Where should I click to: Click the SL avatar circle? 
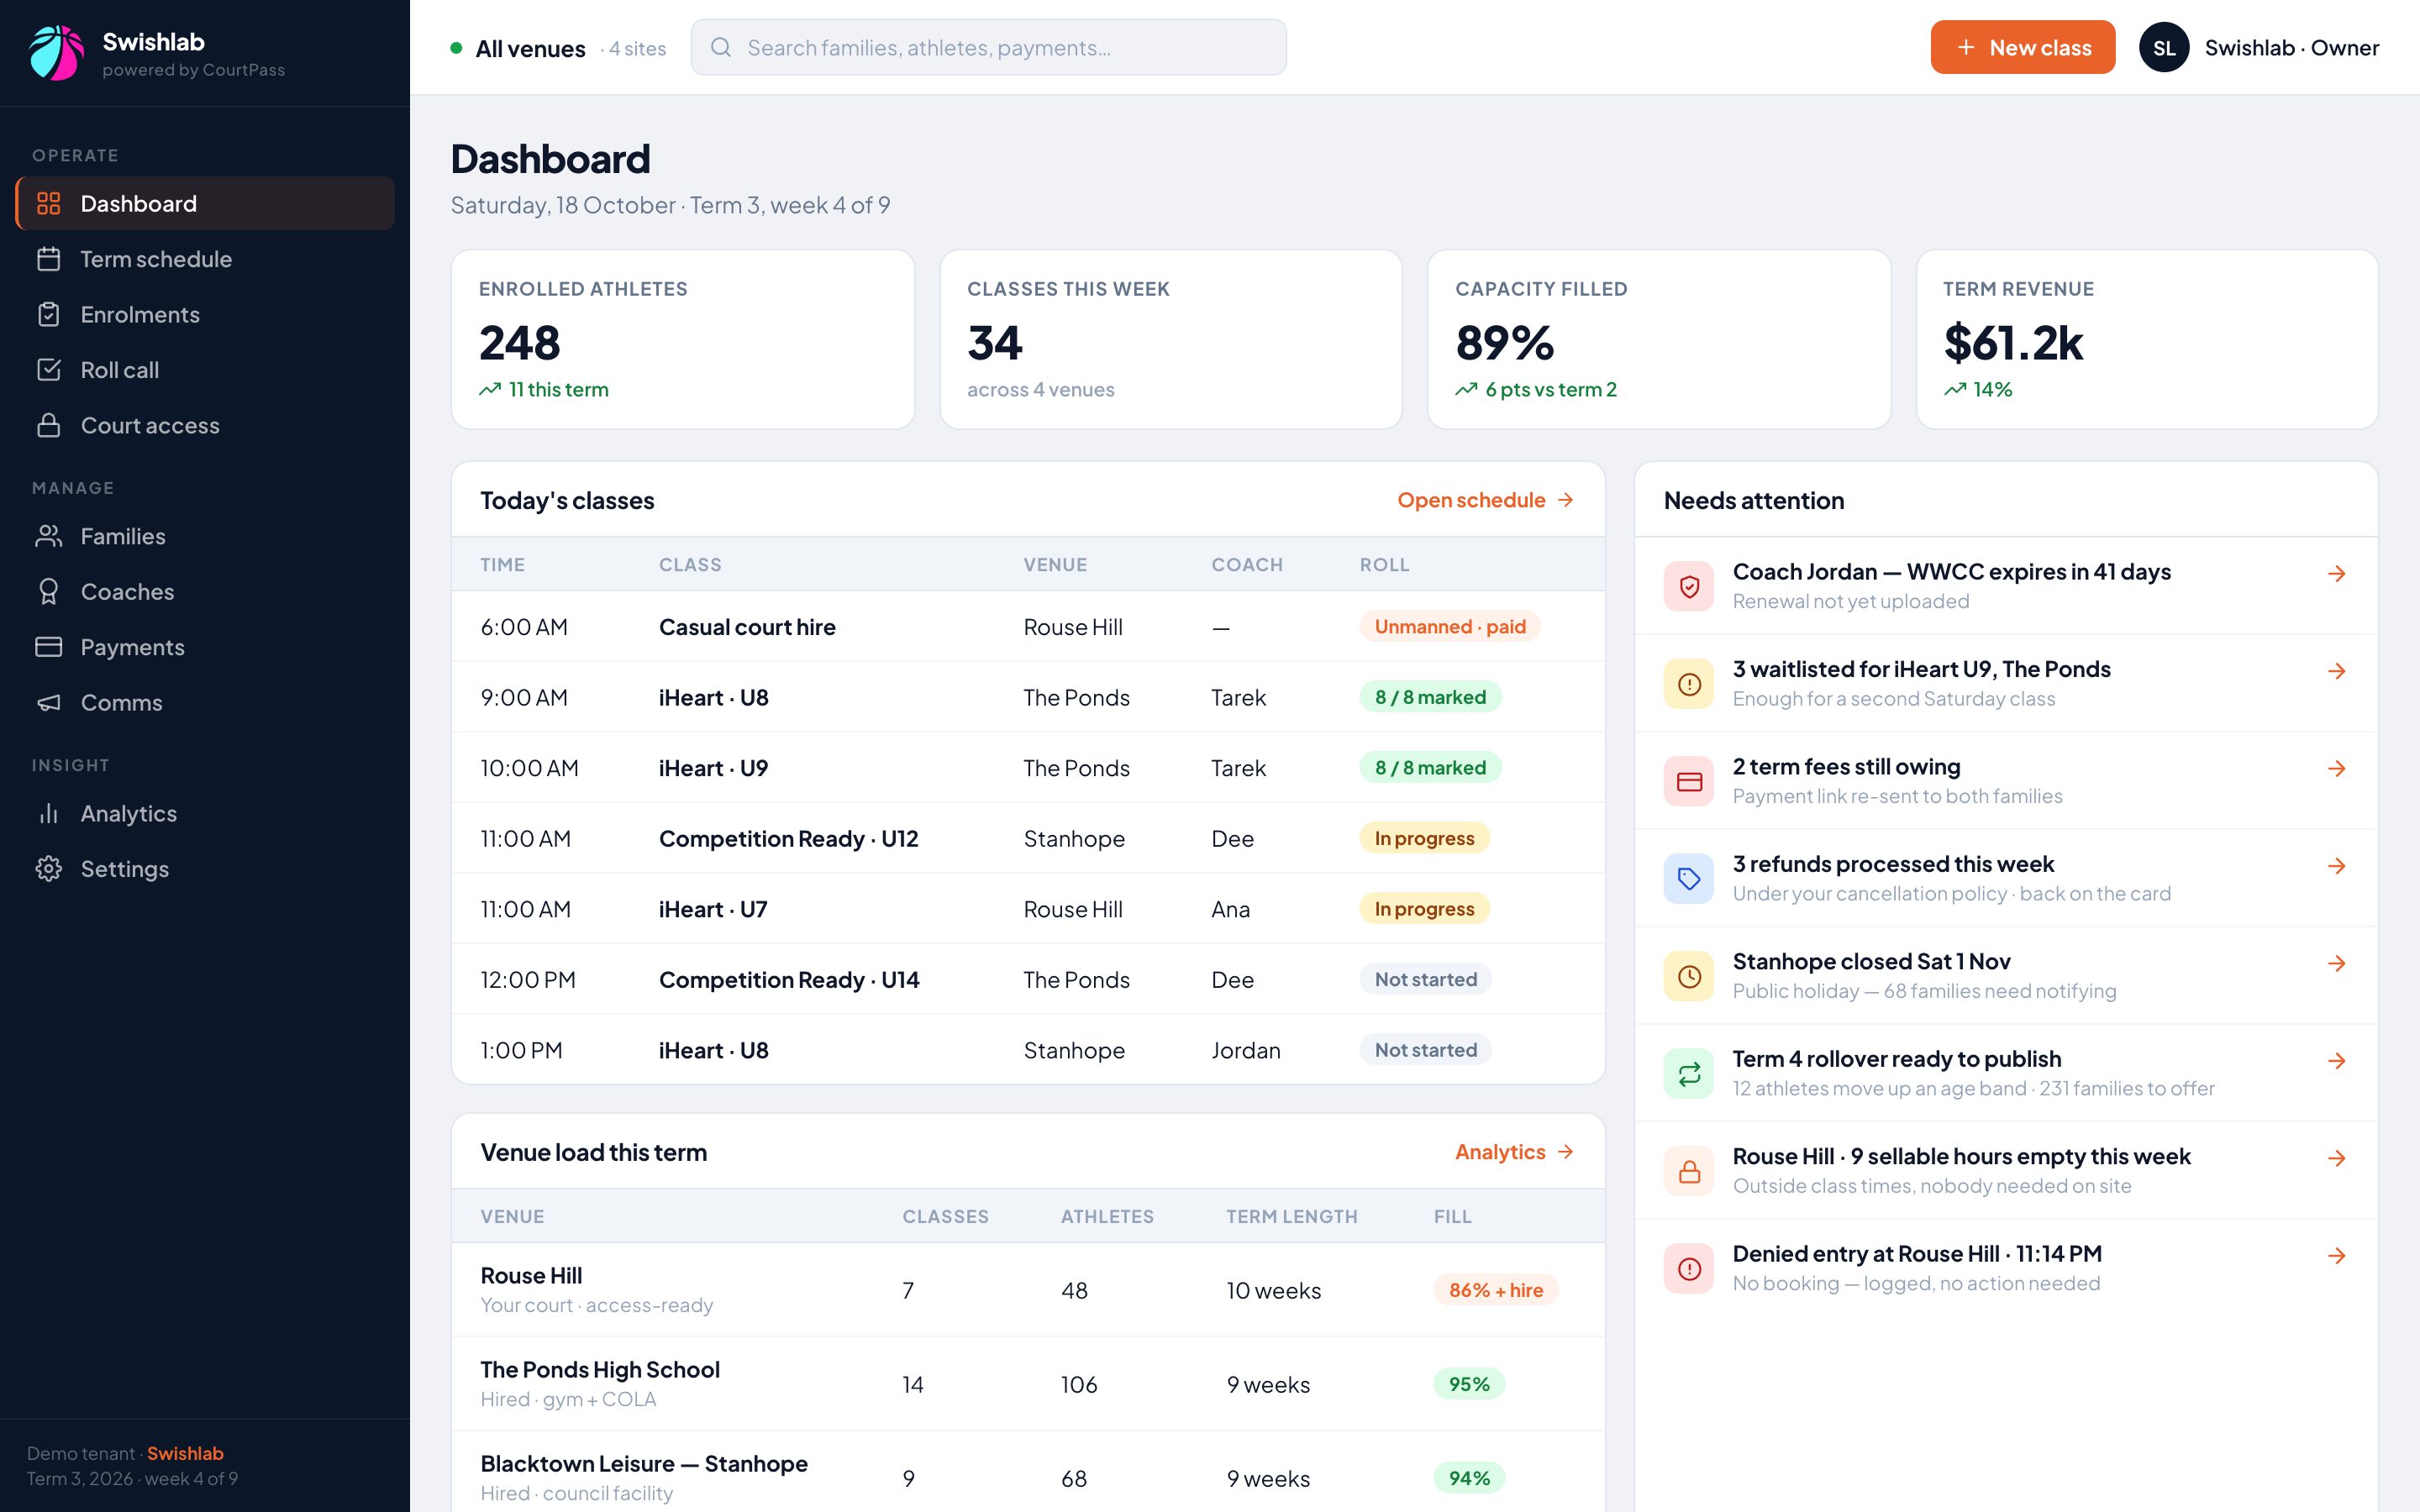click(2164, 47)
